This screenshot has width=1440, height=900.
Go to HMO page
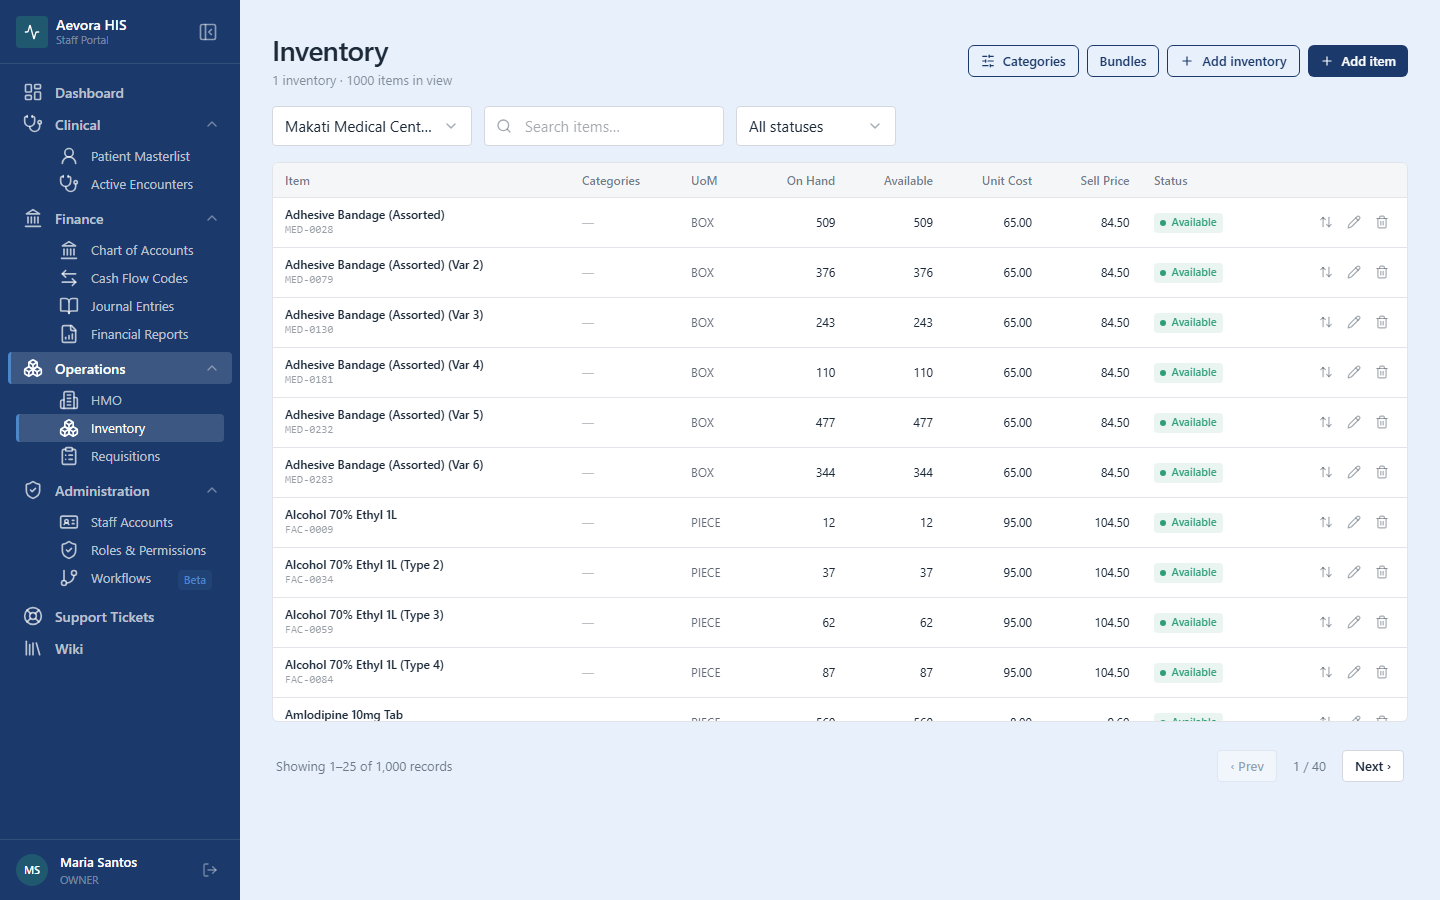click(x=120, y=400)
